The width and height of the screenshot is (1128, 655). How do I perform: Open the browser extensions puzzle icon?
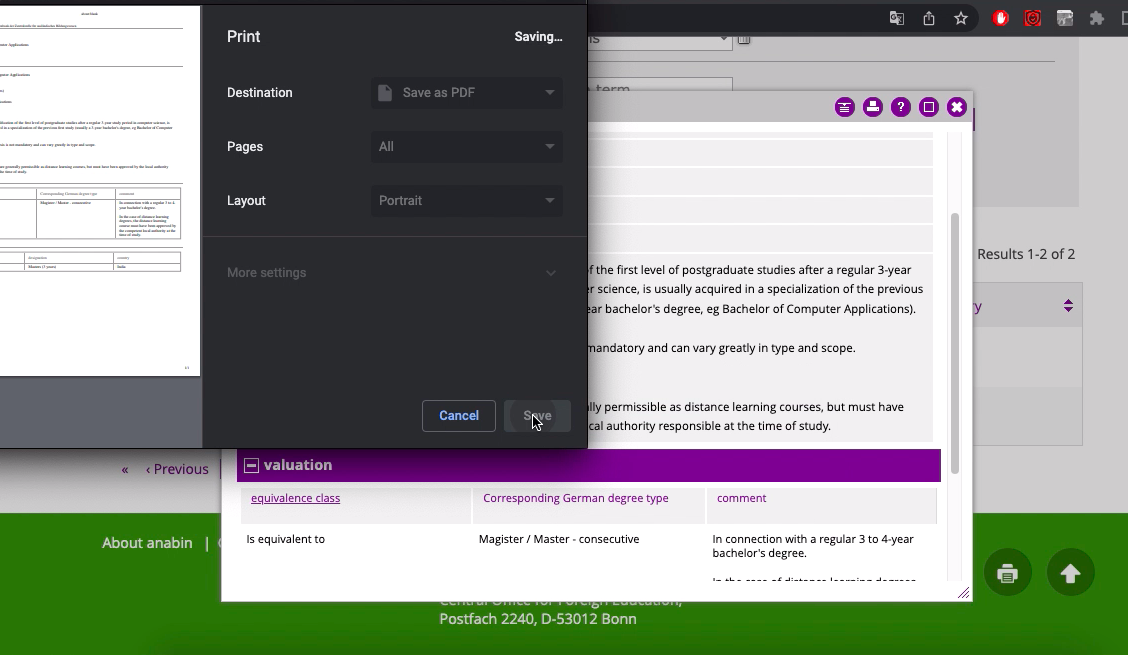click(x=1097, y=18)
